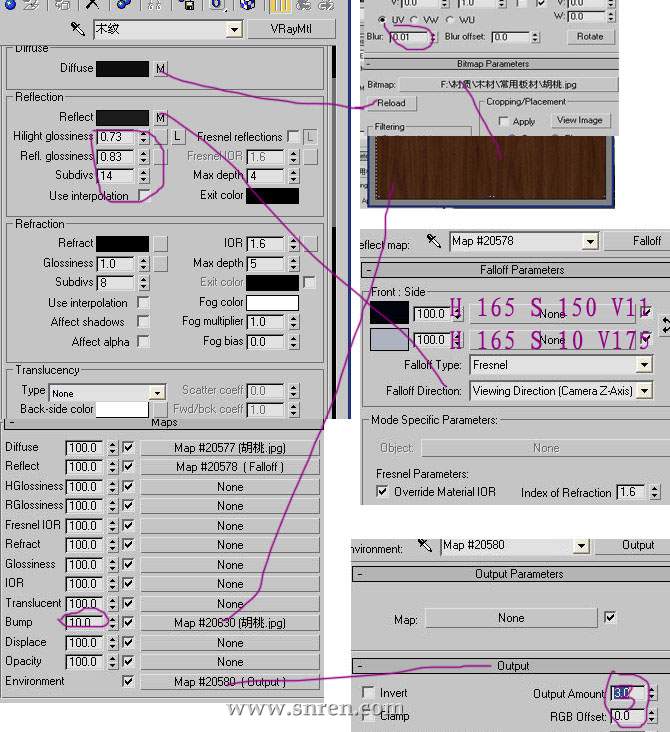The height and width of the screenshot is (732, 670).
Task: Collapse the Falloff Parameters rollout
Action: [x=516, y=270]
